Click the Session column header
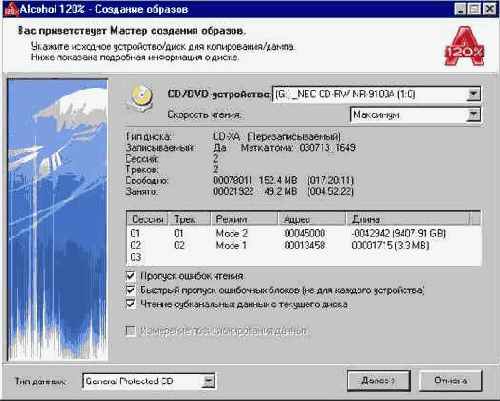The image size is (500, 401). click(147, 219)
